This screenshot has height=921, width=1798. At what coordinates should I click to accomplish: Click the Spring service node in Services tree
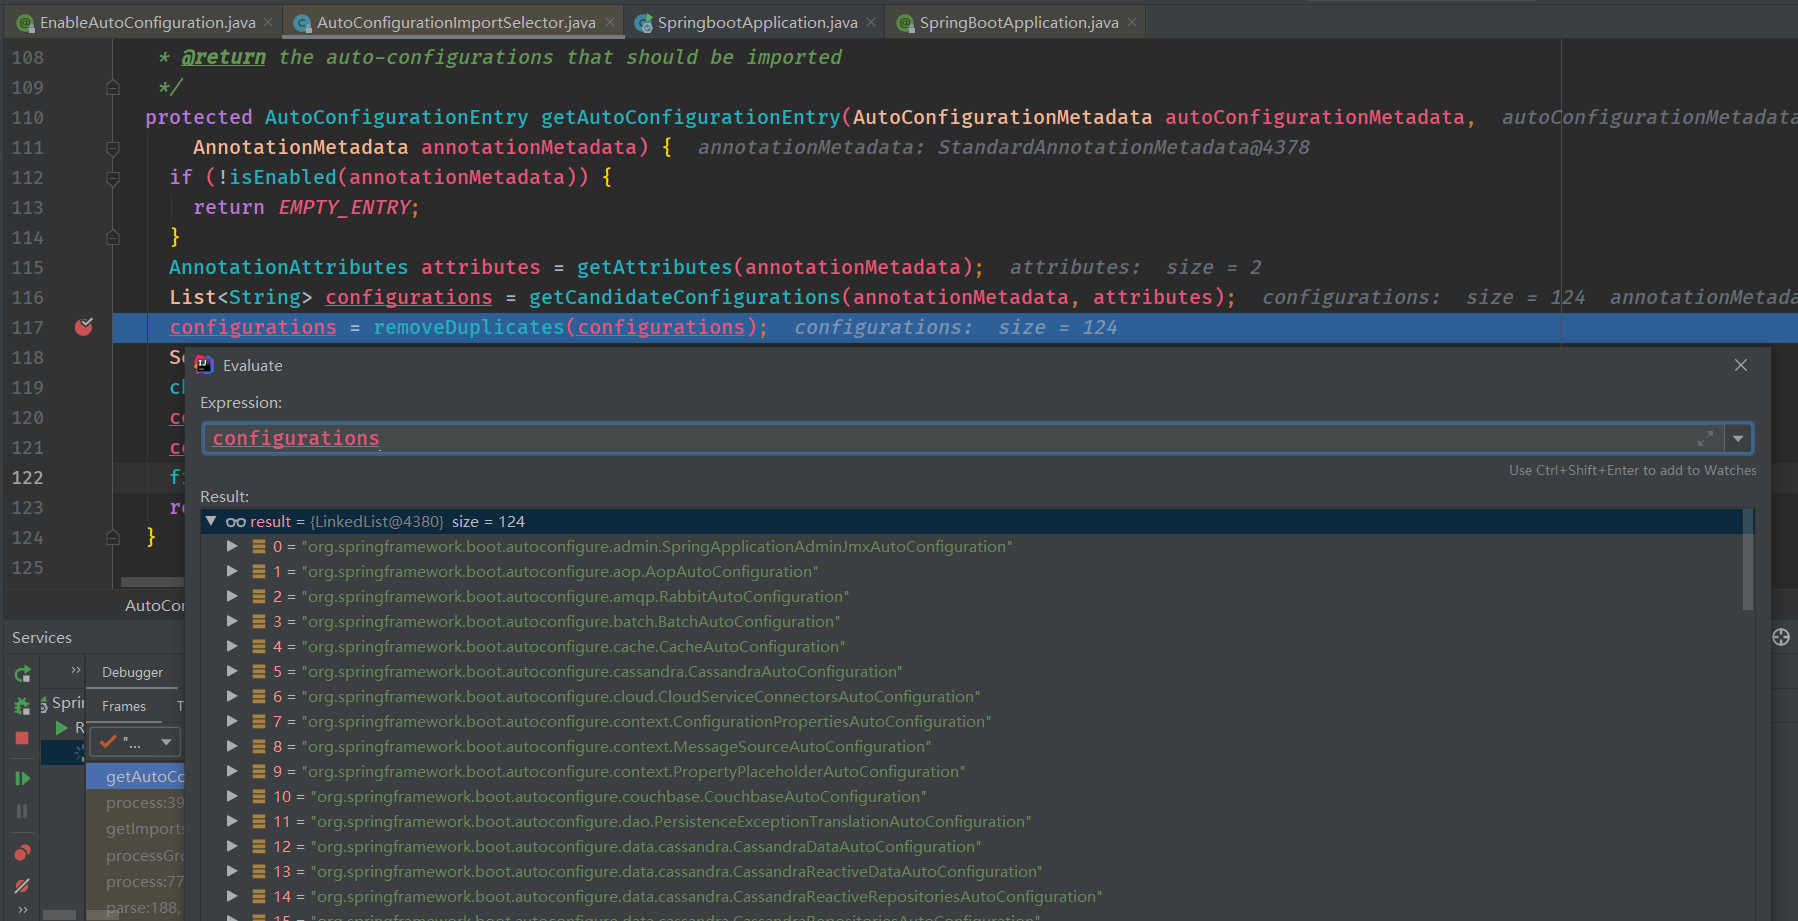[x=62, y=703]
